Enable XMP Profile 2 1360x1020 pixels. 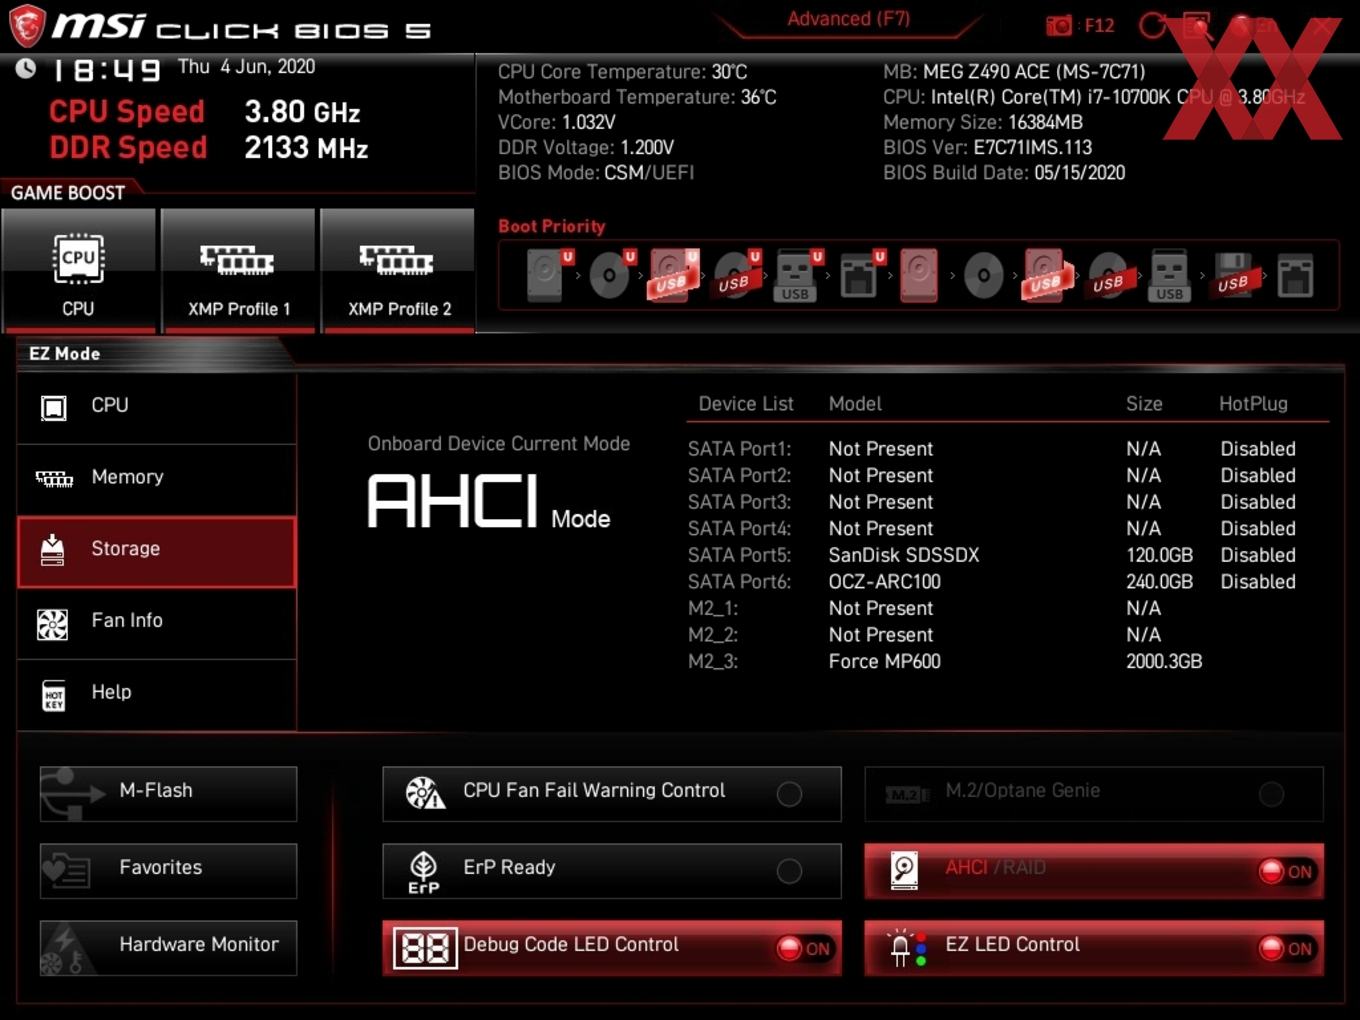pos(398,269)
